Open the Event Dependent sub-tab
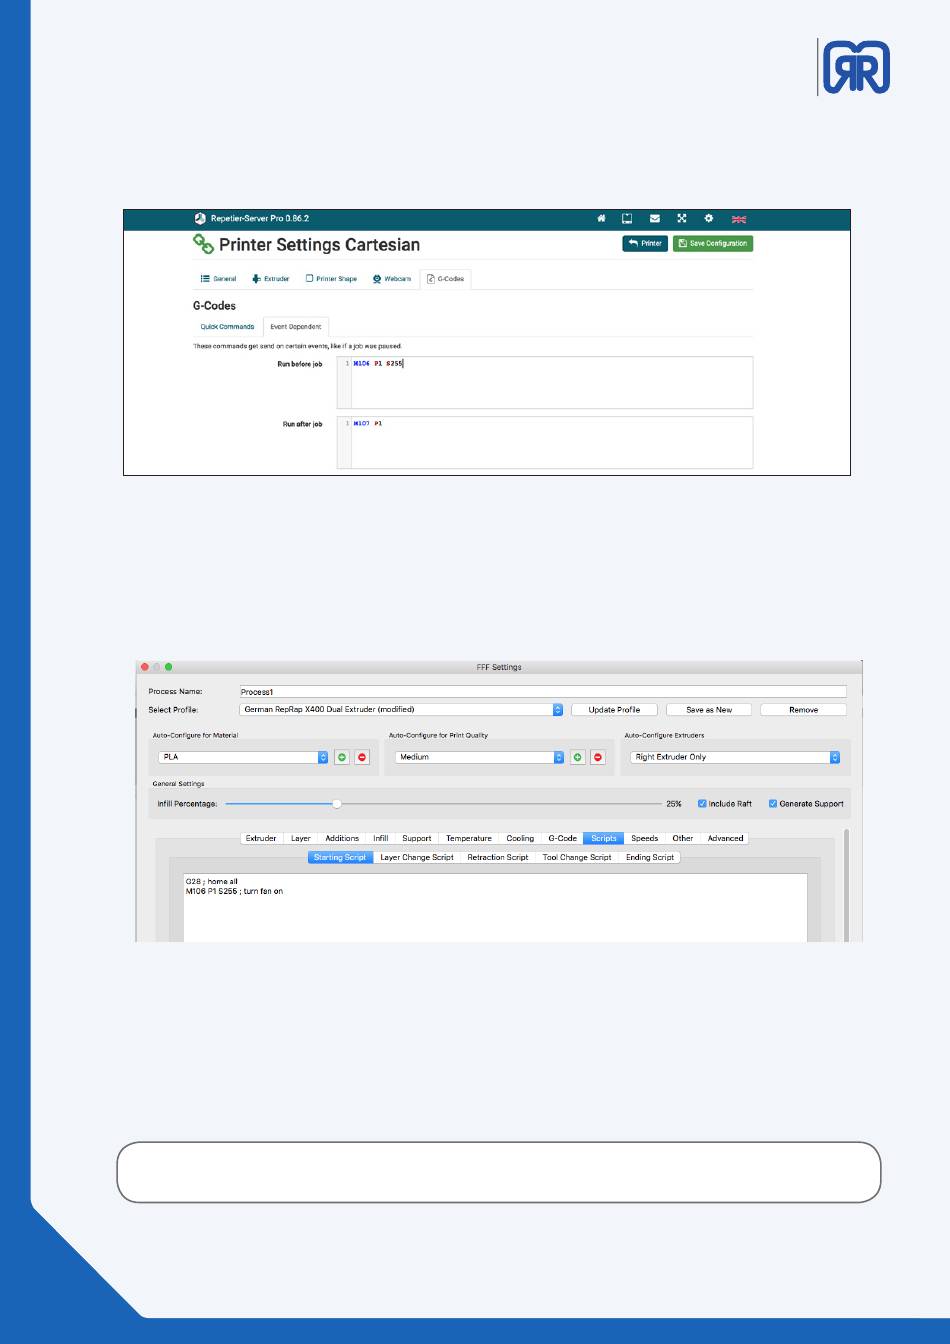950x1344 pixels. pyautogui.click(x=296, y=327)
